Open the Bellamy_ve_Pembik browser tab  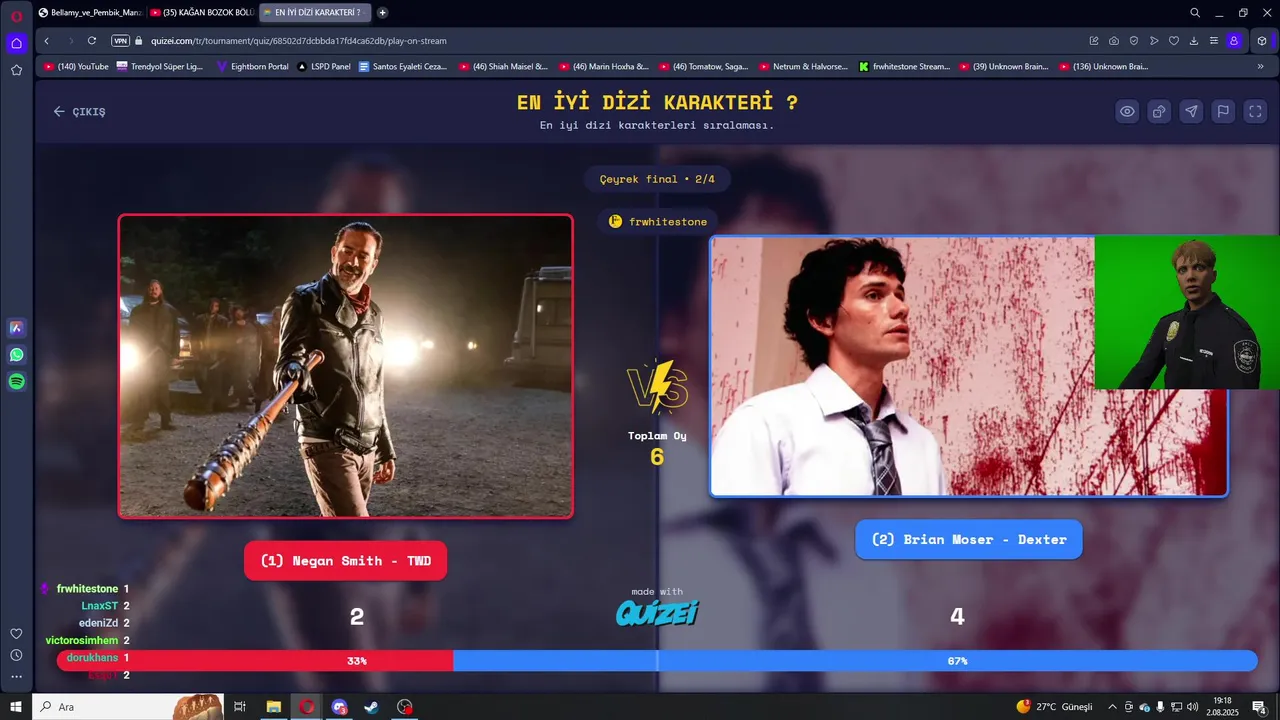[90, 13]
